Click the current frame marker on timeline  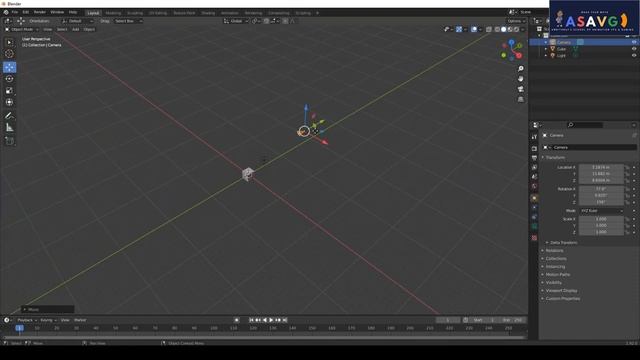click(19, 328)
